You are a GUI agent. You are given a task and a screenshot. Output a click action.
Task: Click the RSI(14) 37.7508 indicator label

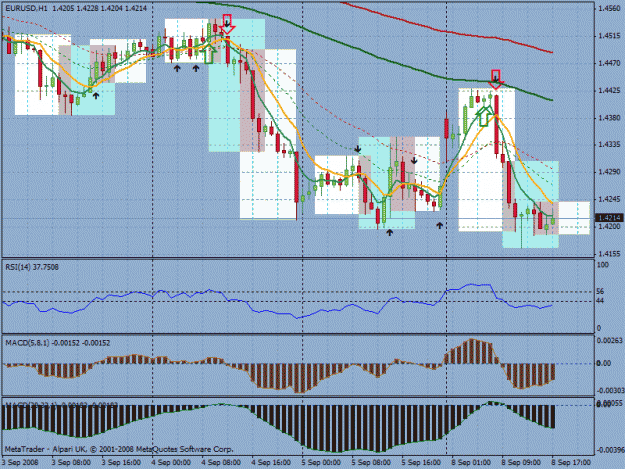pos(32,267)
